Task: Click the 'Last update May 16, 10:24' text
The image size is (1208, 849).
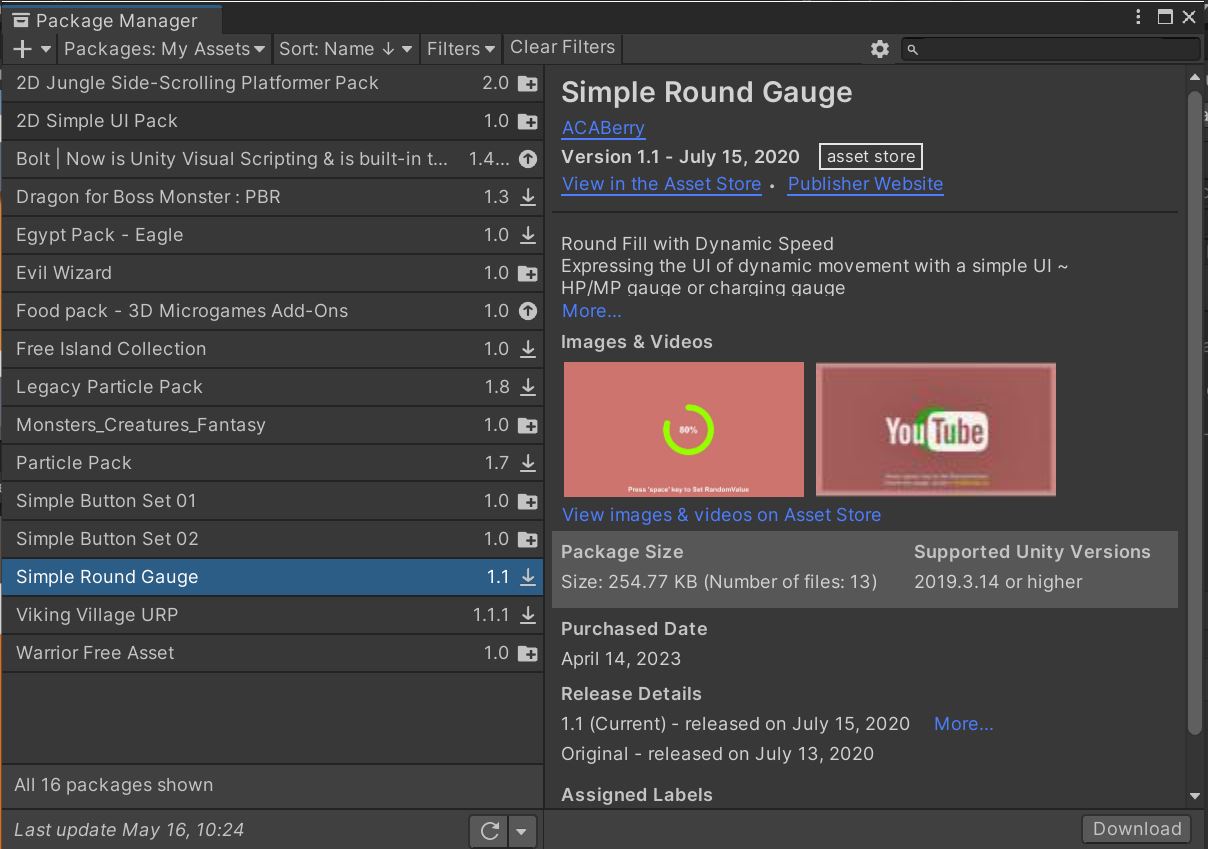Action: tap(129, 830)
